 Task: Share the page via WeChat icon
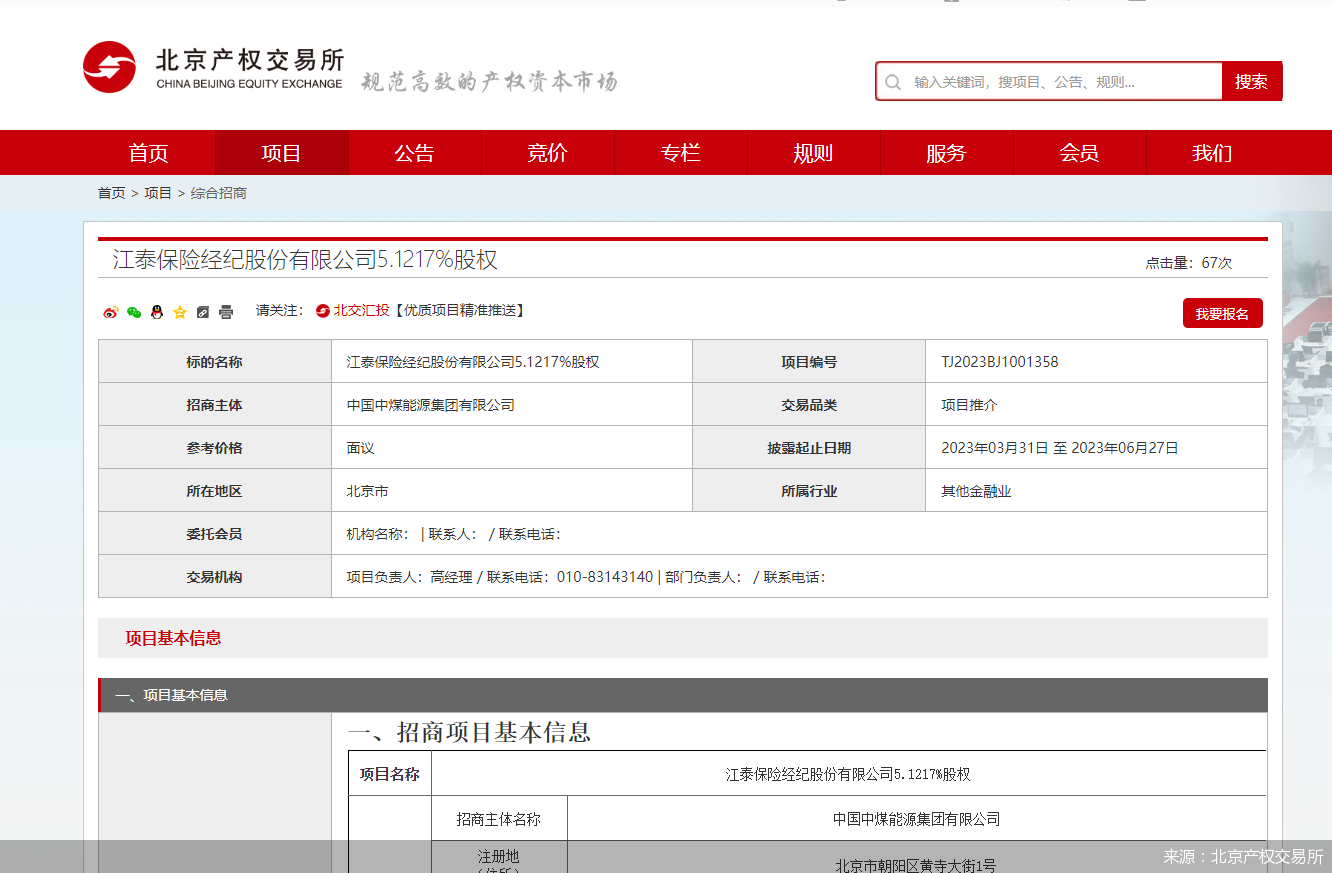(x=133, y=312)
